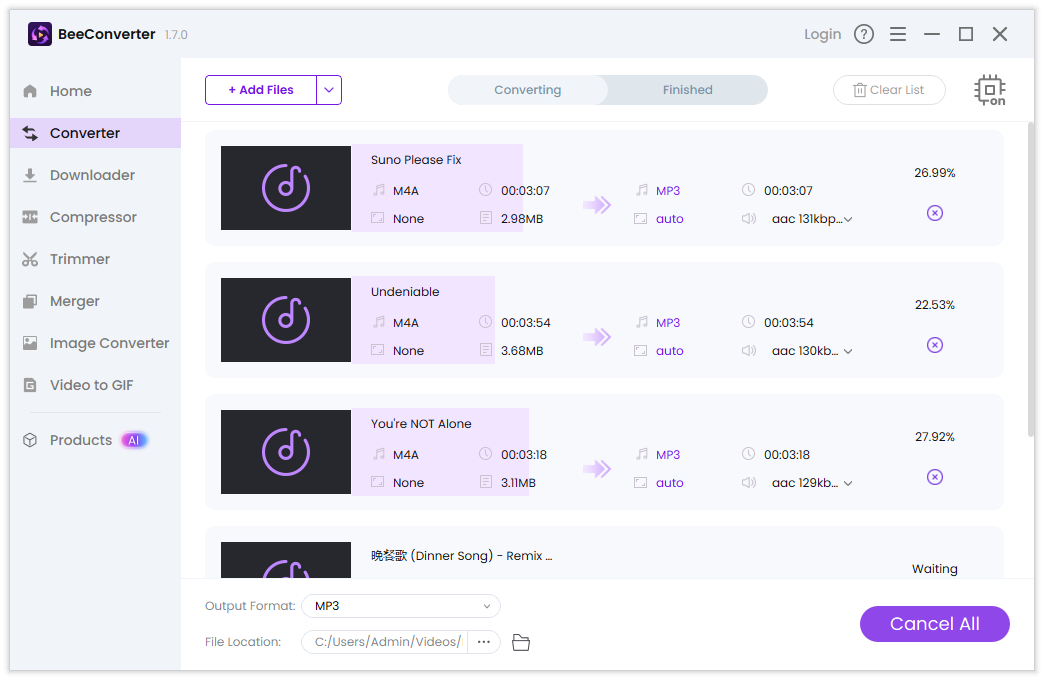Cancel the You're NOT Alone conversion
This screenshot has width=1044, height=680.
tap(934, 477)
